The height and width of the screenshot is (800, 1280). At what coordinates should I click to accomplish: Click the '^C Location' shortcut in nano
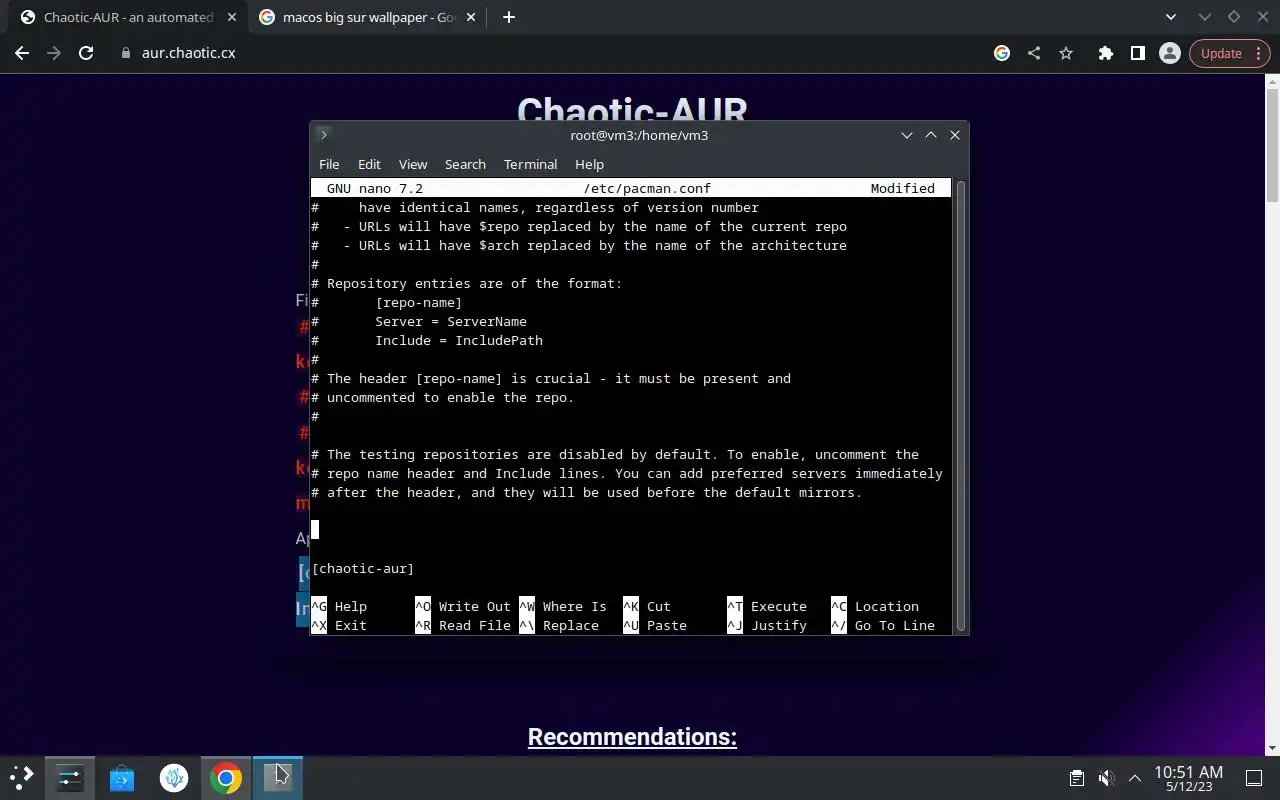[x=875, y=606]
